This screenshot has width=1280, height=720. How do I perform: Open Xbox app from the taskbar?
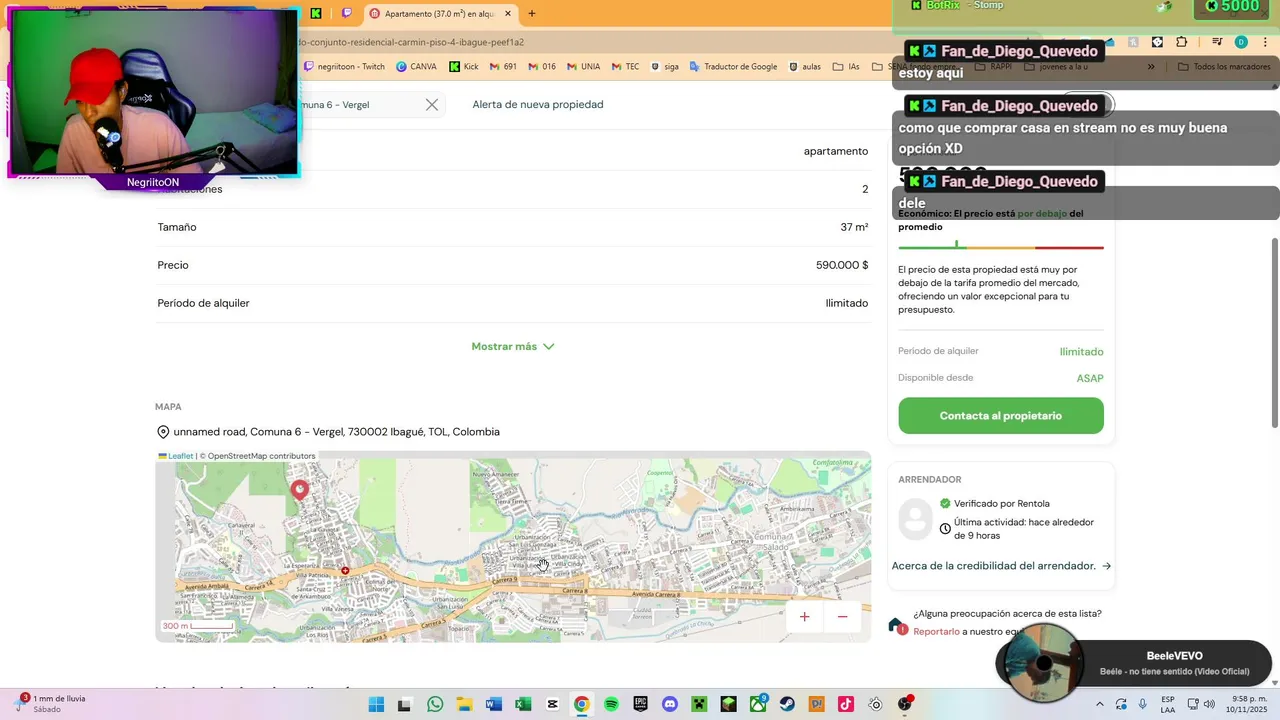(758, 704)
